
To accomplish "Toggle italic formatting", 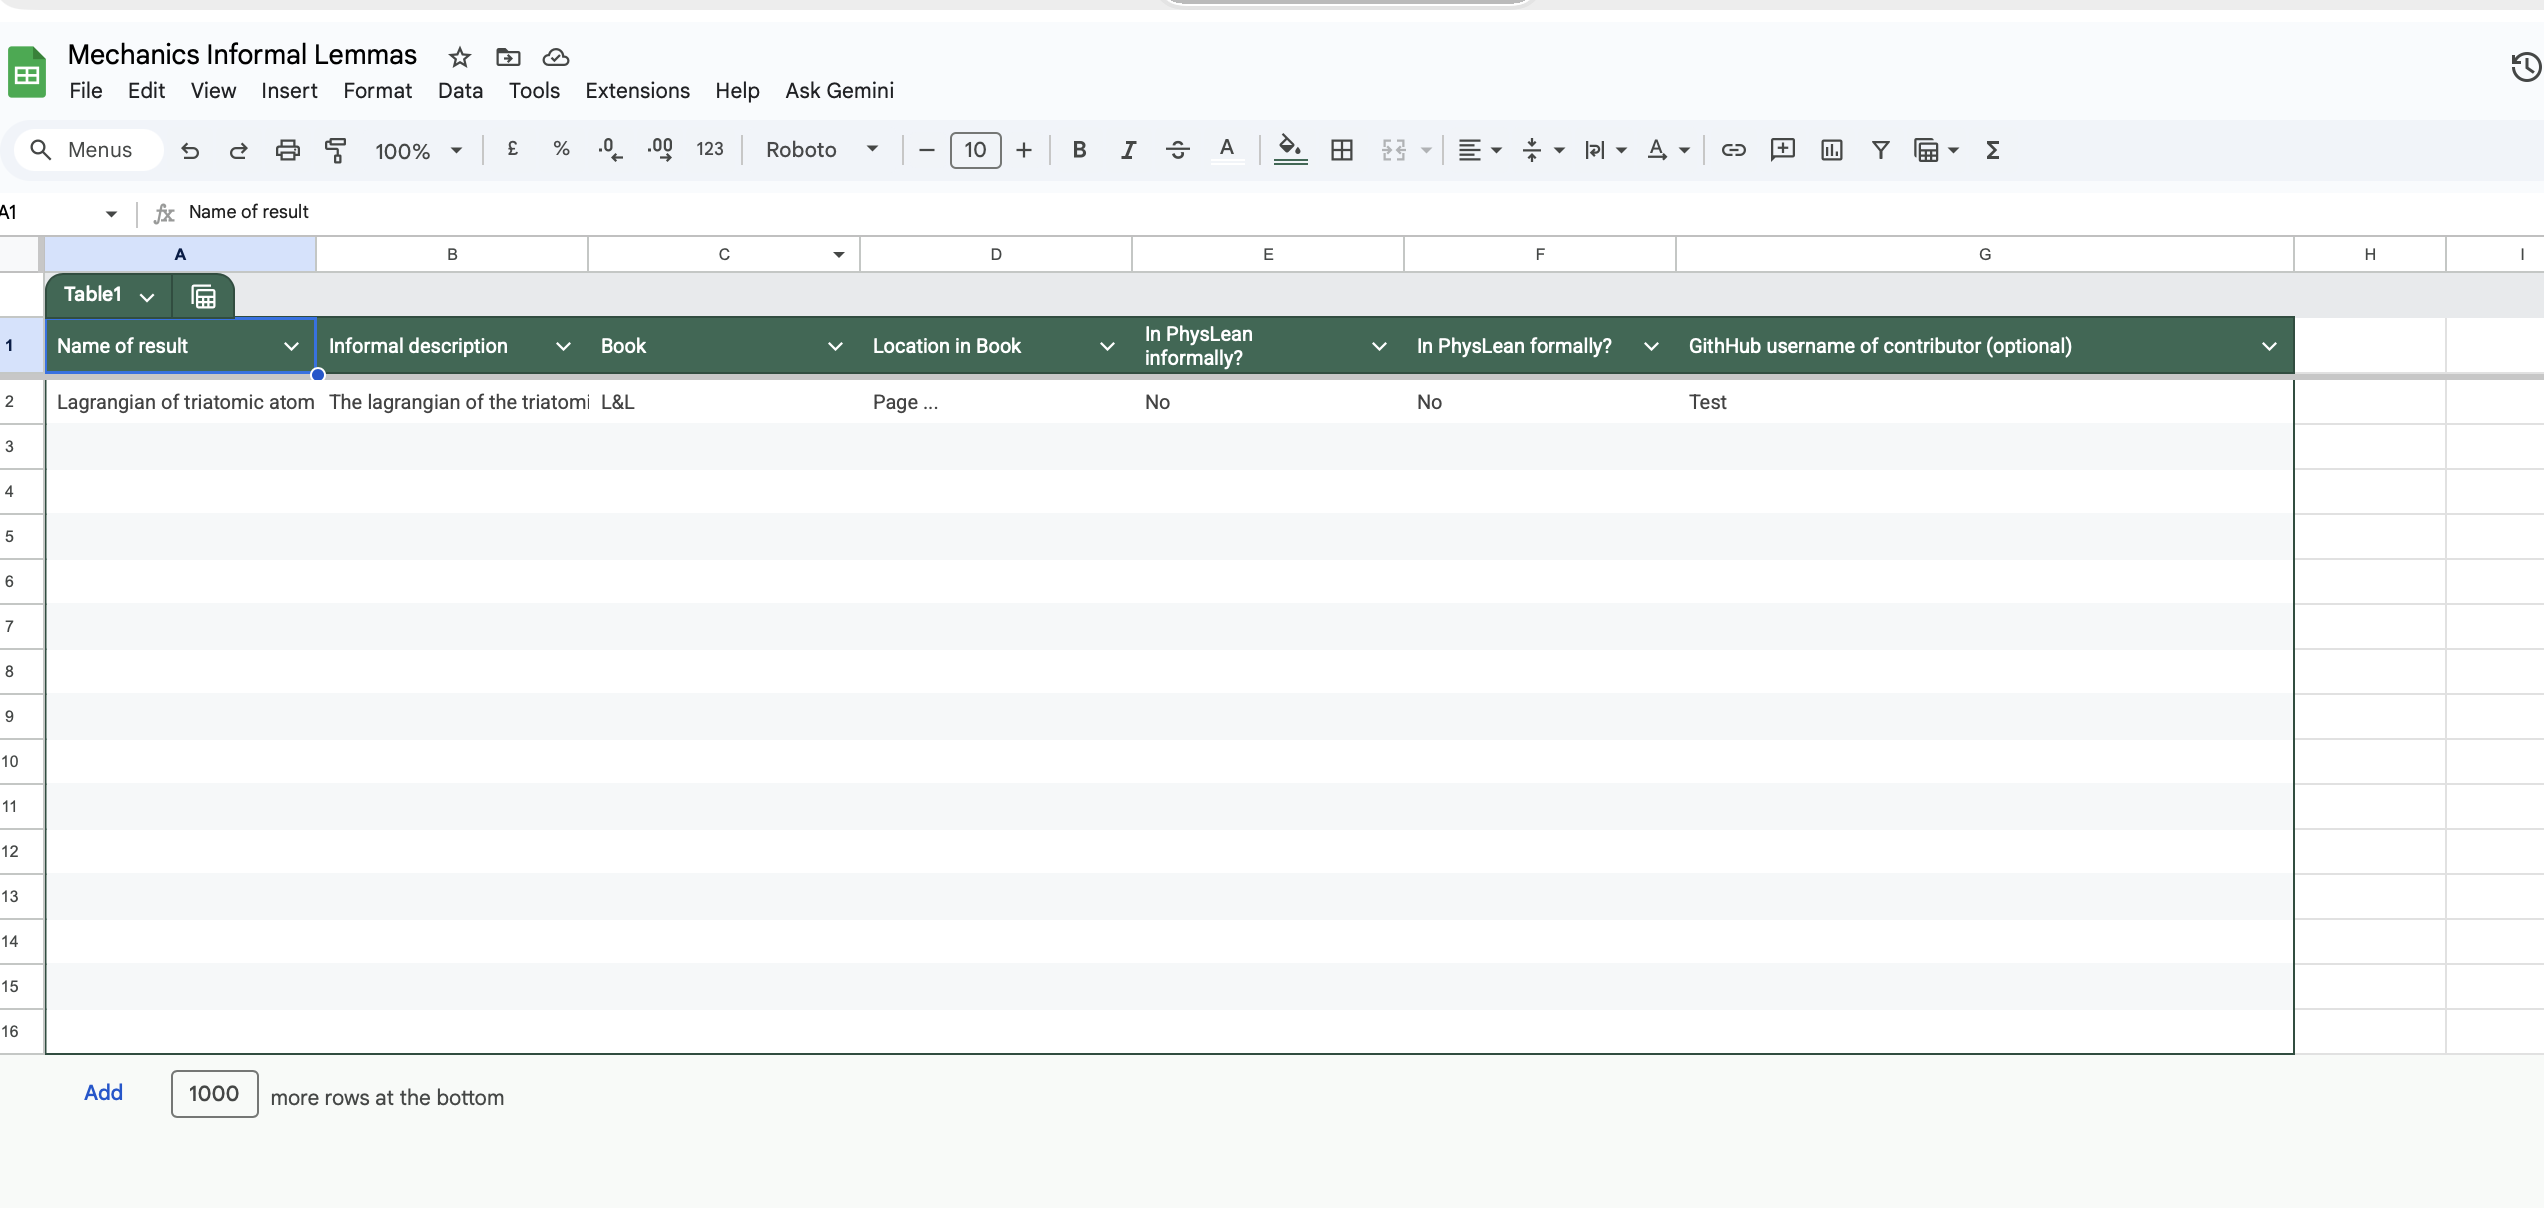I will pos(1128,150).
